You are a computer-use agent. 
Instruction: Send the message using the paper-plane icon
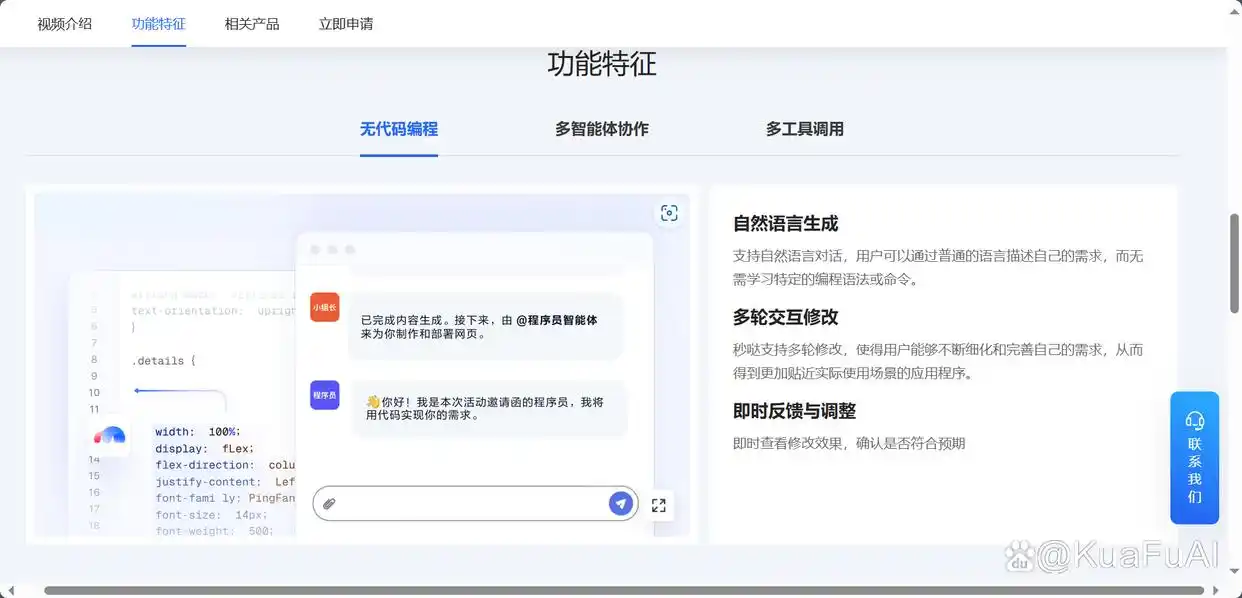pyautogui.click(x=620, y=503)
